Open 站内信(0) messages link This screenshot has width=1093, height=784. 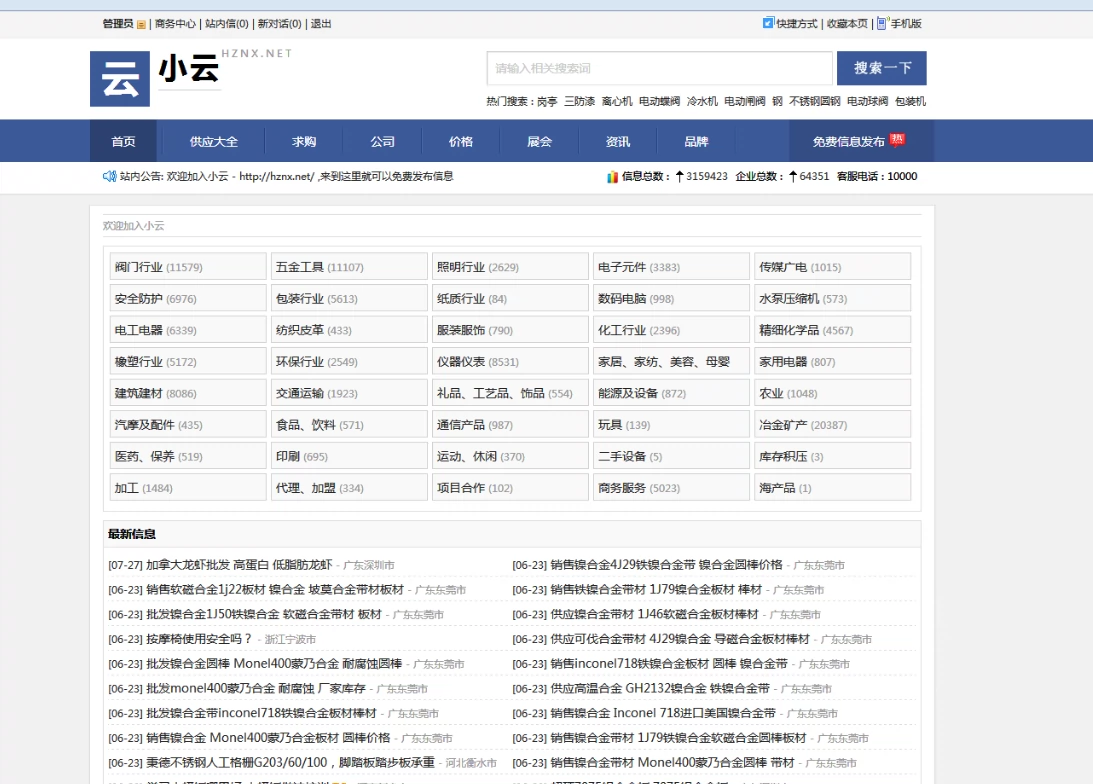pyautogui.click(x=227, y=24)
